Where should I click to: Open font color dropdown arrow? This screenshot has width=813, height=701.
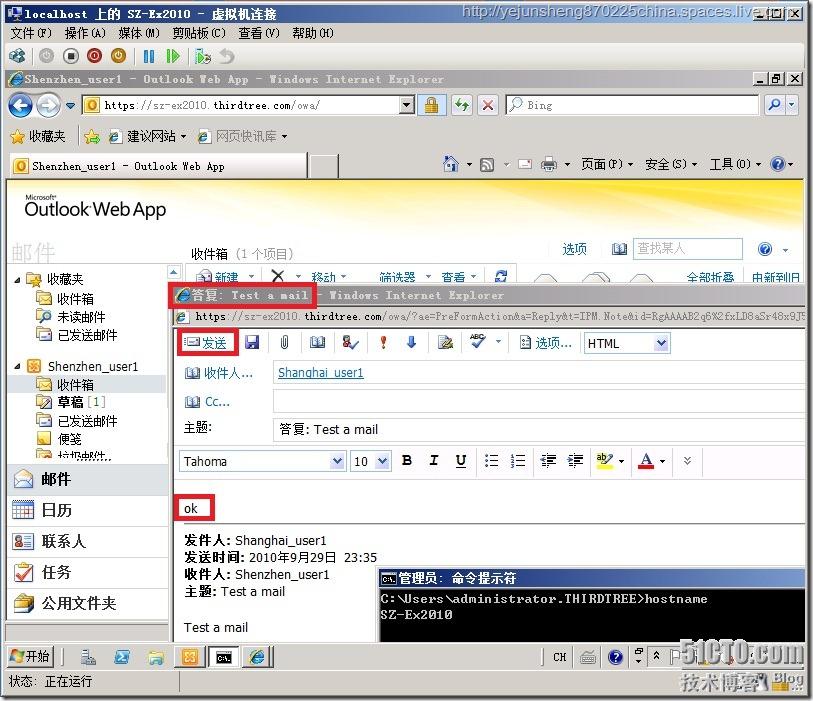tap(662, 461)
